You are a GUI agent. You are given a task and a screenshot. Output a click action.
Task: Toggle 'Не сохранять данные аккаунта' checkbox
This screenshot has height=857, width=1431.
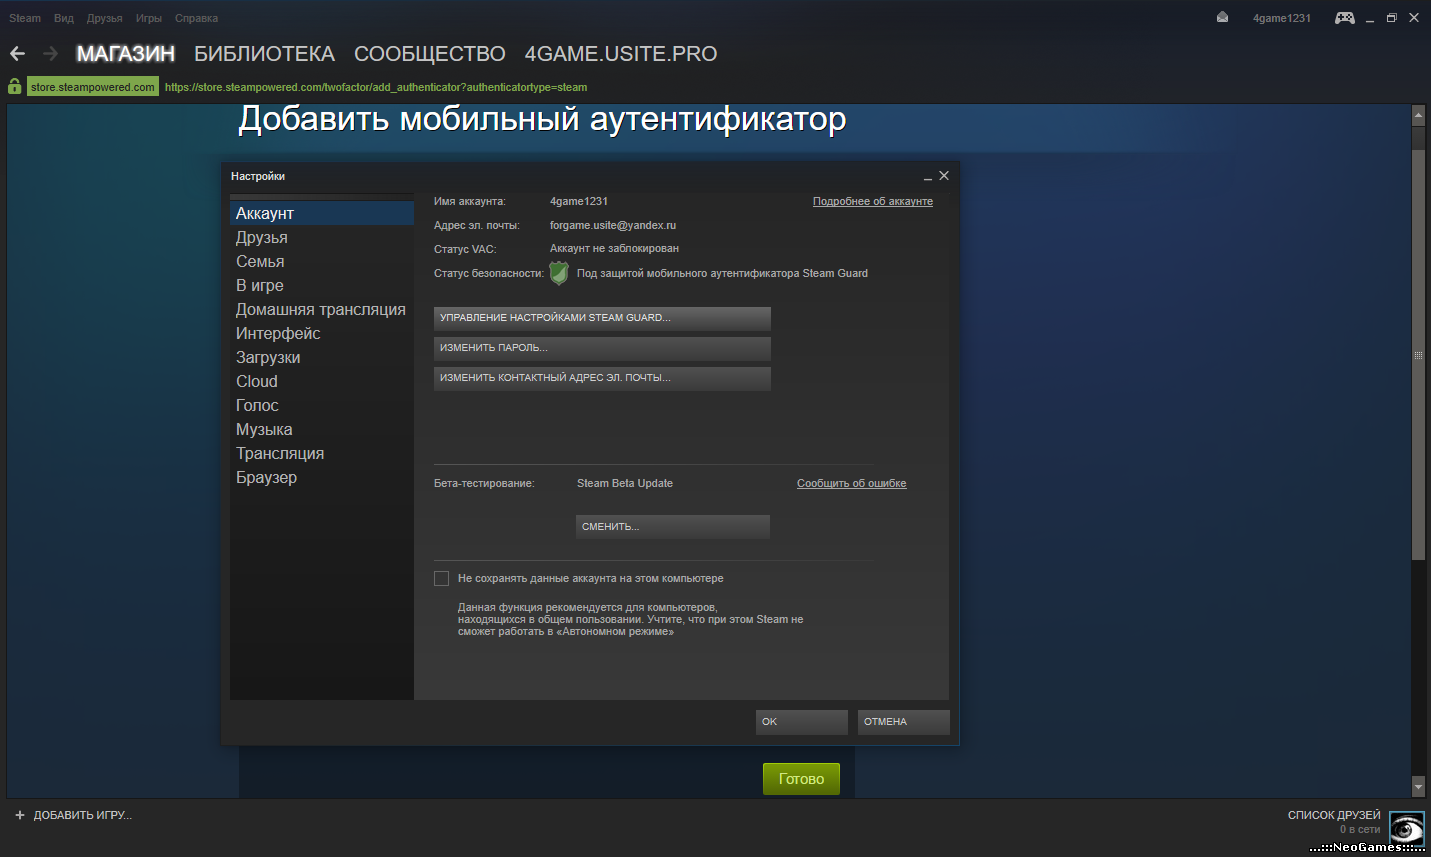(441, 578)
